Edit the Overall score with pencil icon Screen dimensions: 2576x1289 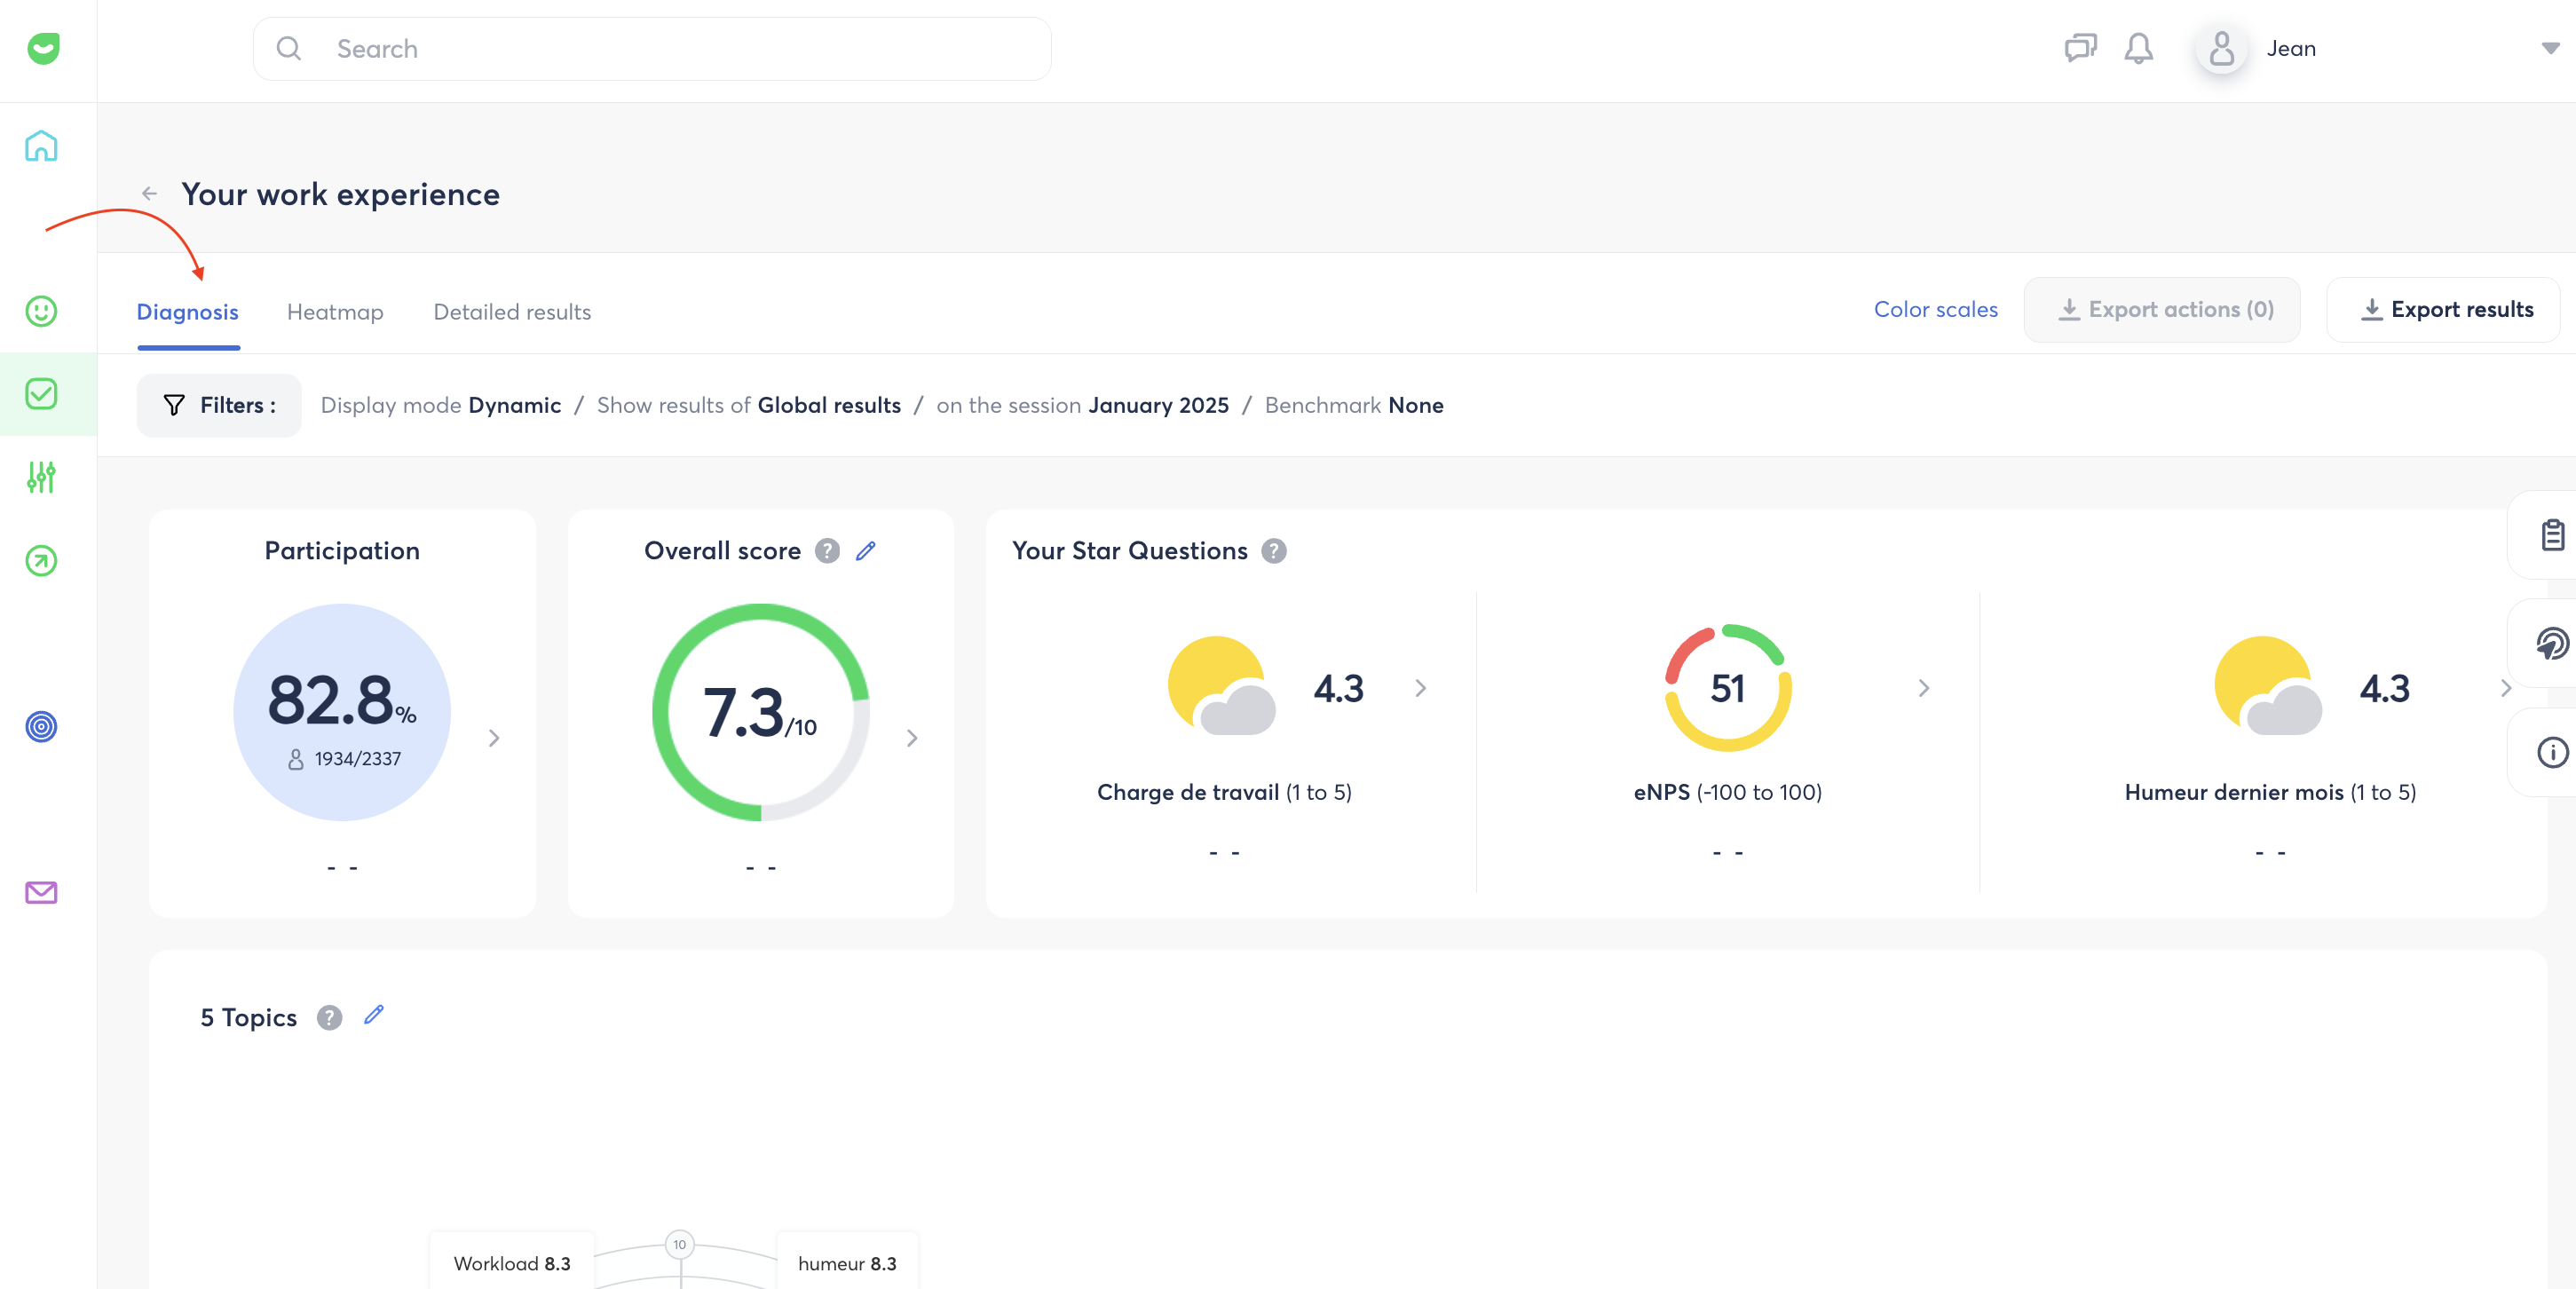[866, 551]
